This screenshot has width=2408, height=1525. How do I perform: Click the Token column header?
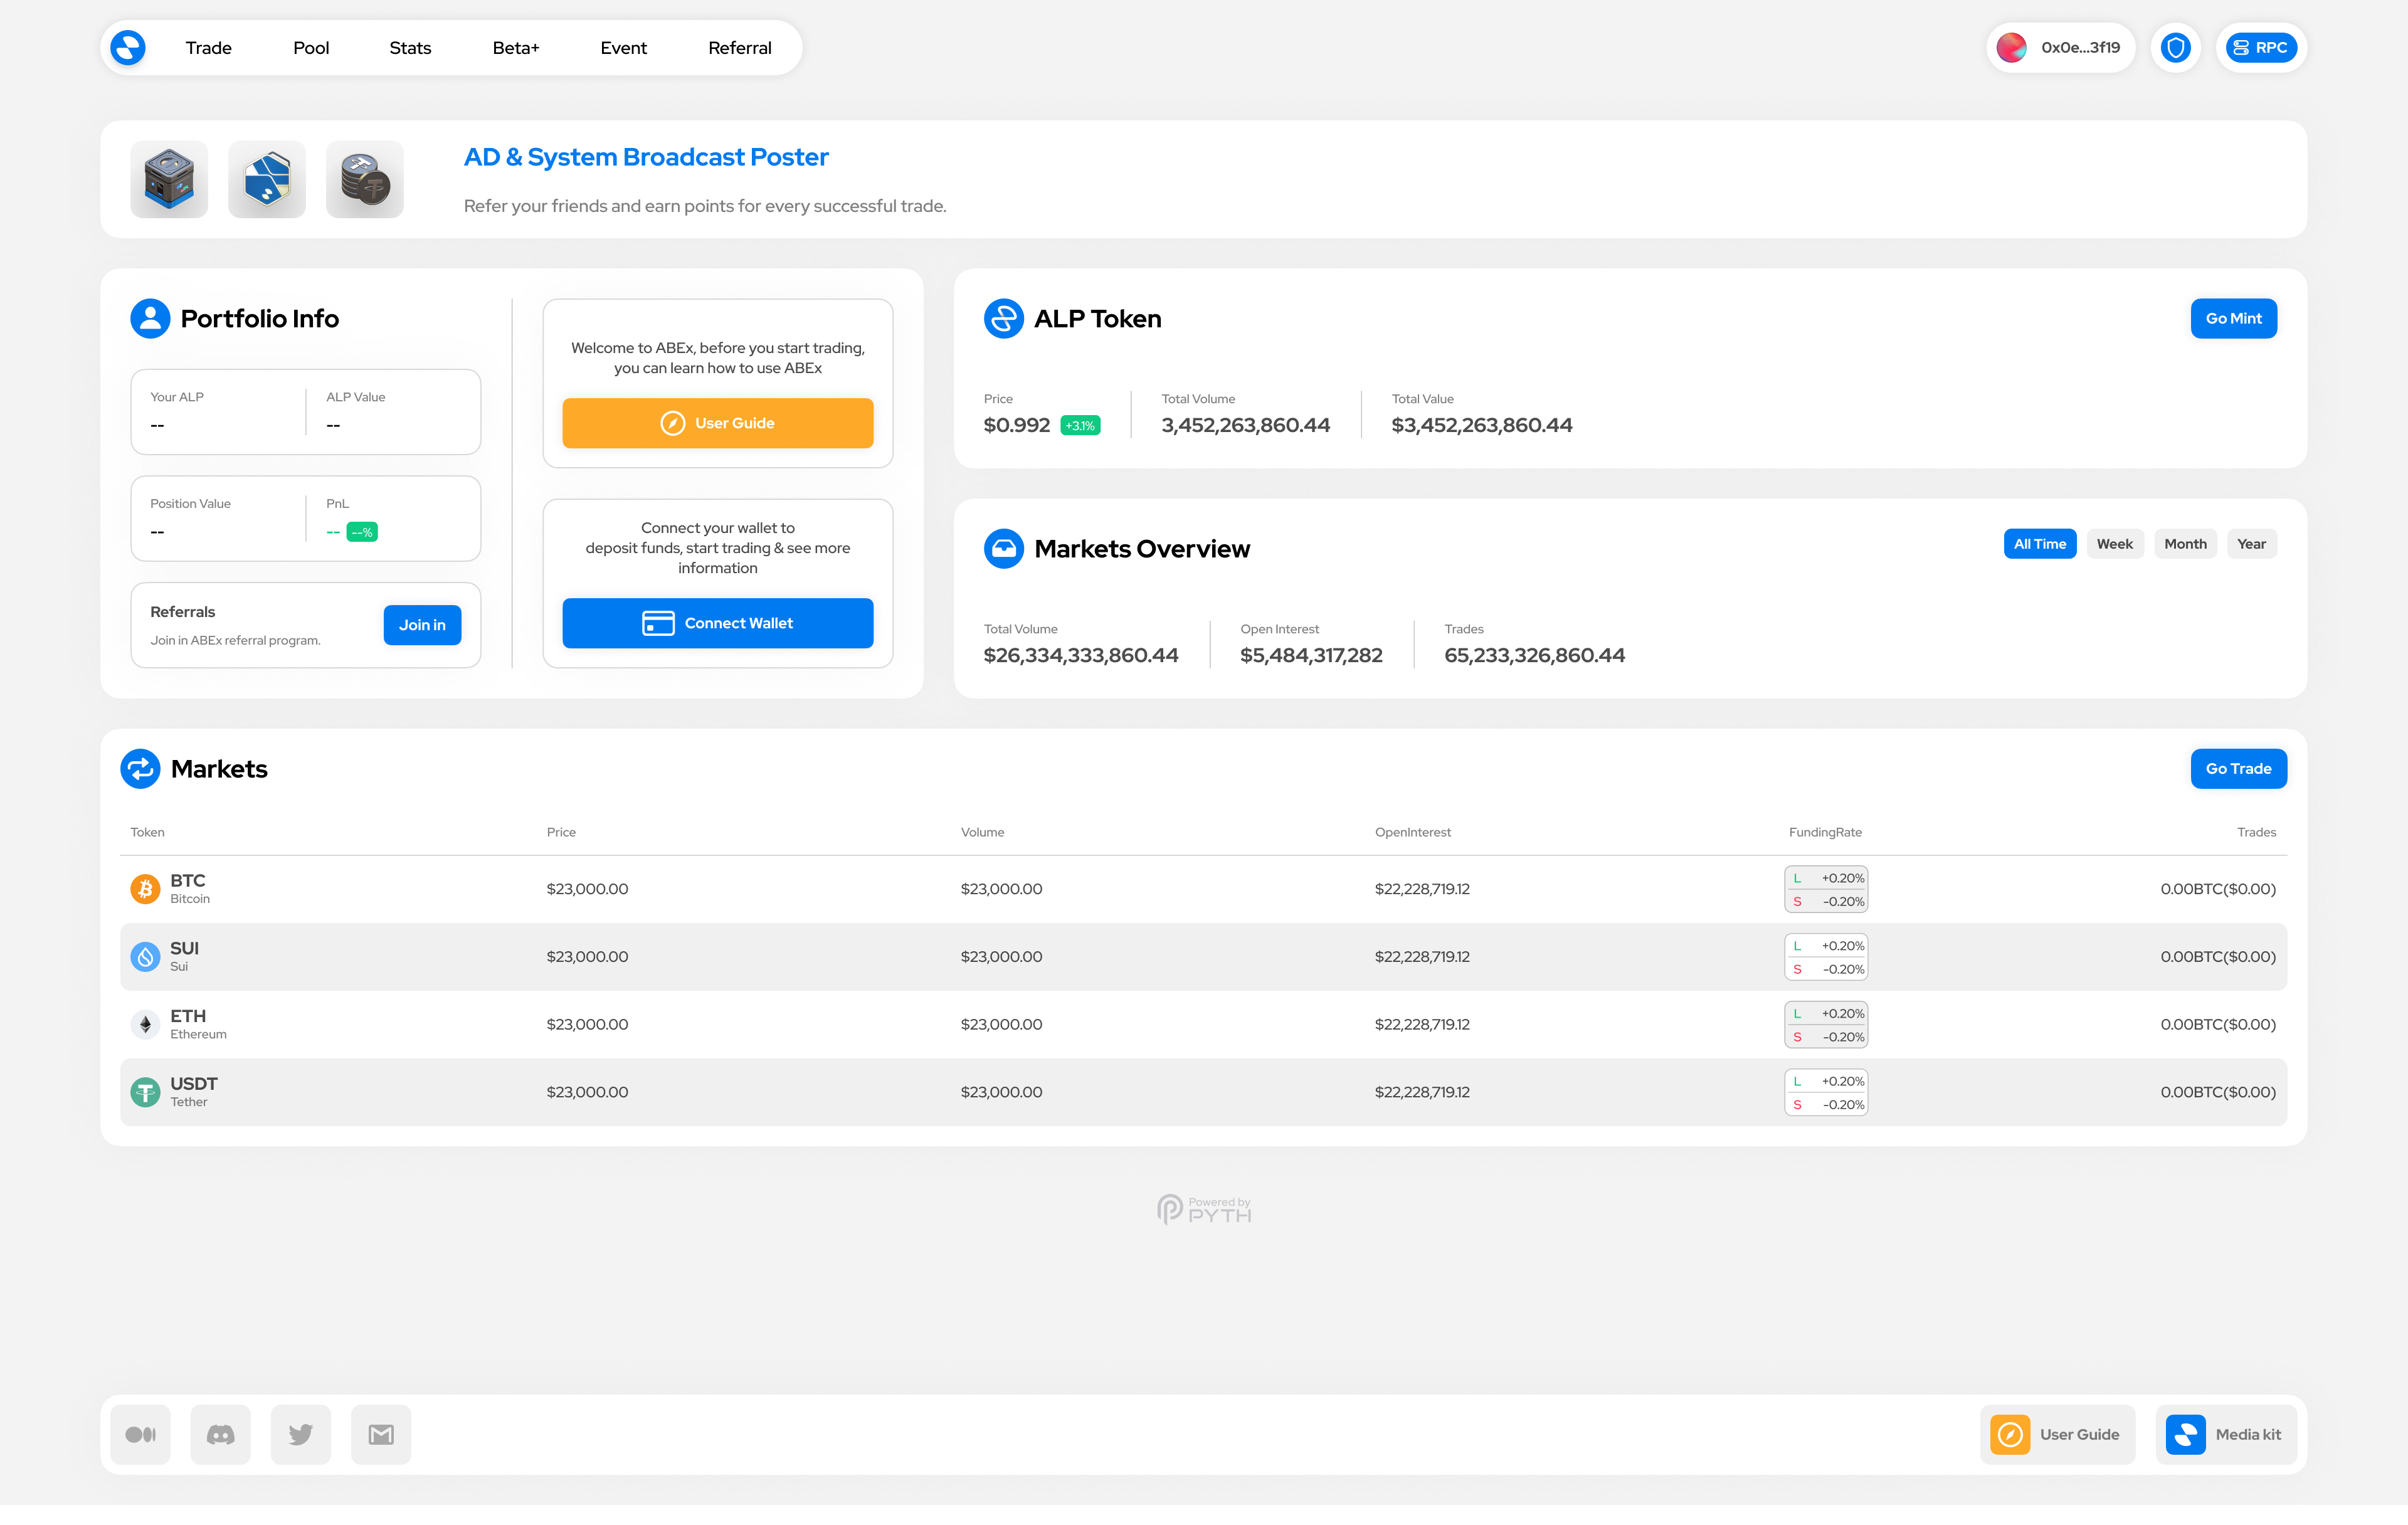(147, 832)
